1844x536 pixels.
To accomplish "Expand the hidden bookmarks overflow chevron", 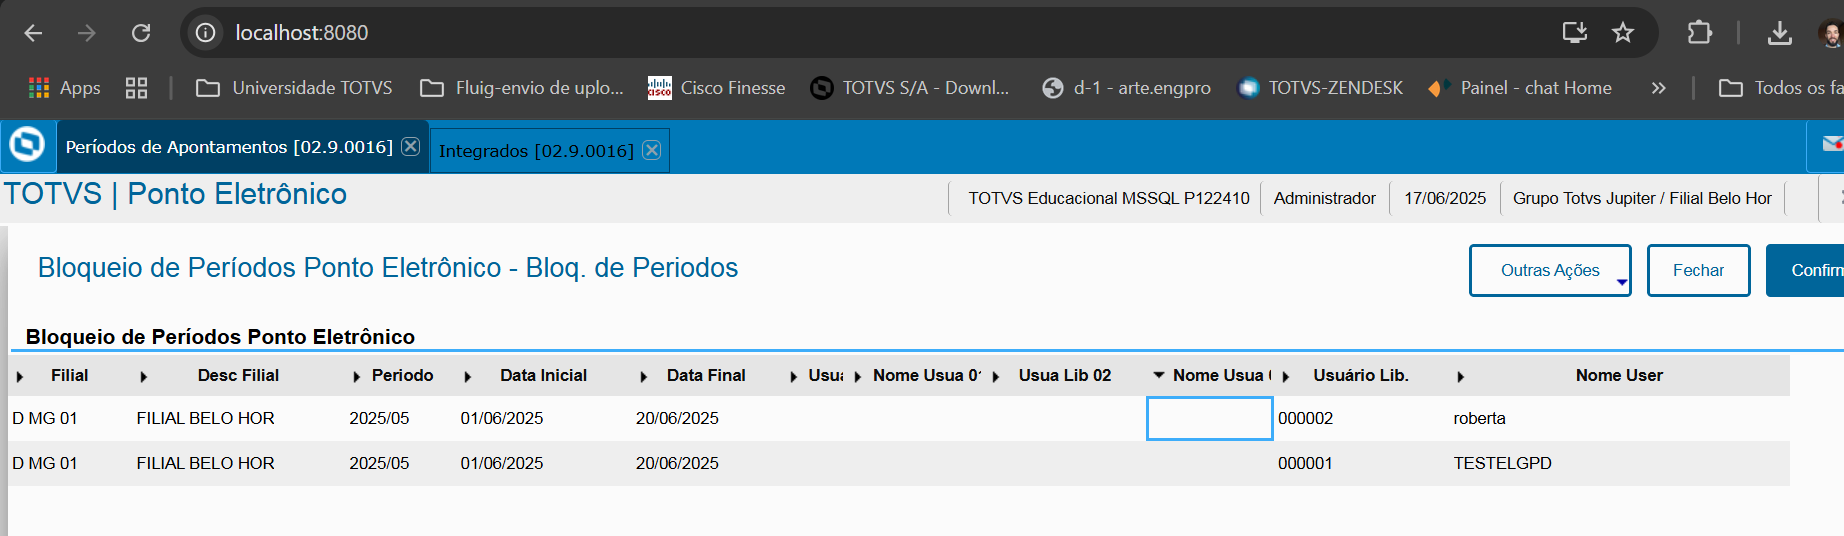I will click(x=1659, y=88).
